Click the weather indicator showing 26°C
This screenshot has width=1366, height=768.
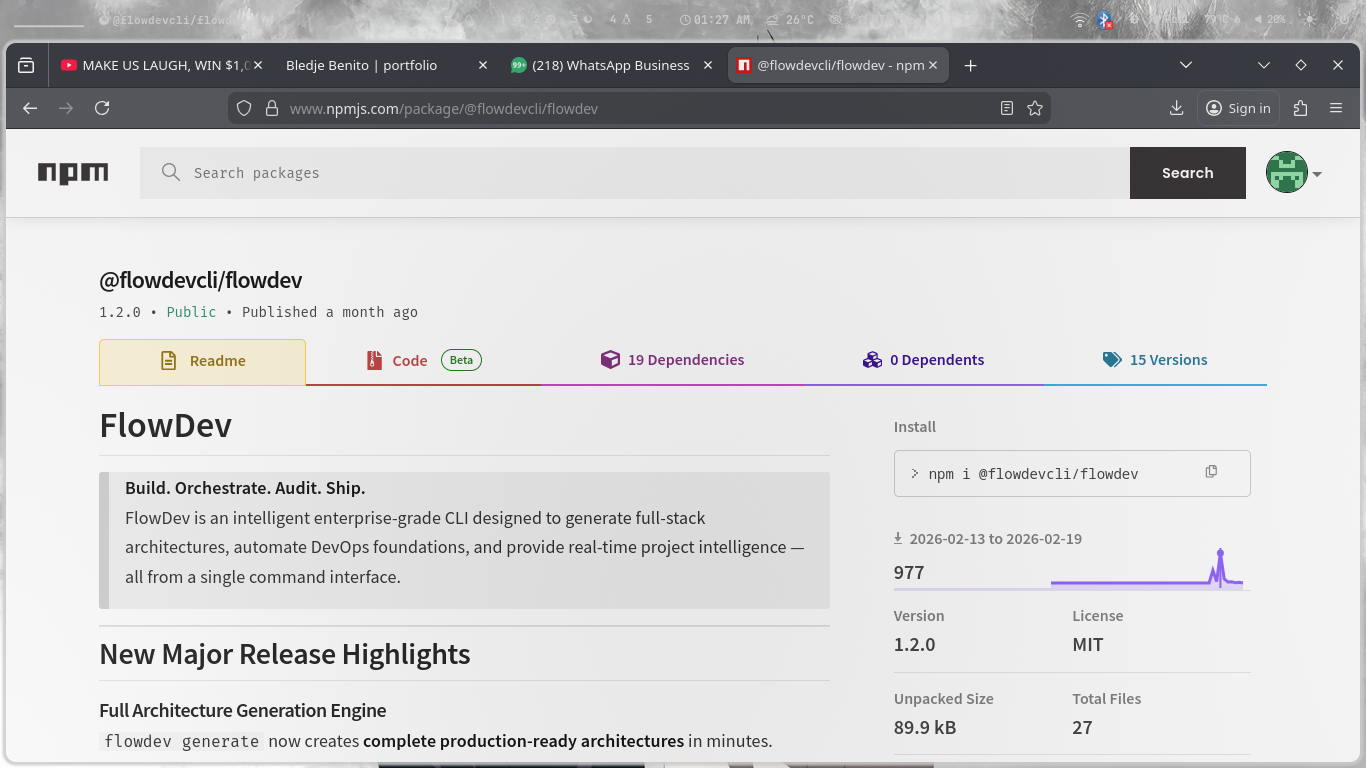click(x=790, y=20)
